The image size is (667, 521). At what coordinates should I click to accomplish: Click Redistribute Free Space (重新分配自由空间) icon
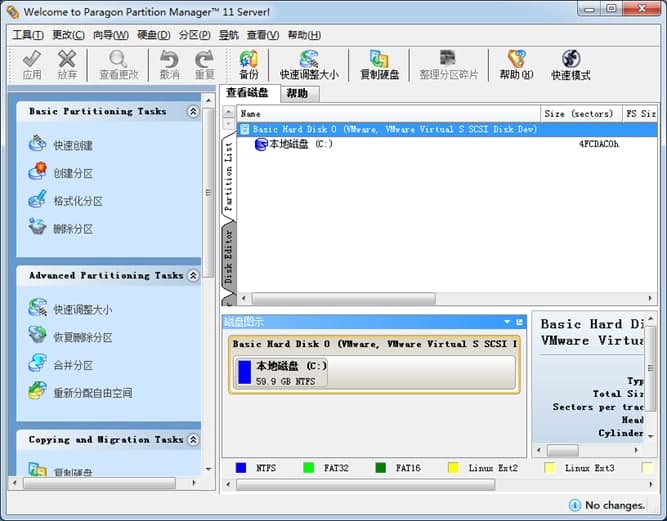pos(37,390)
